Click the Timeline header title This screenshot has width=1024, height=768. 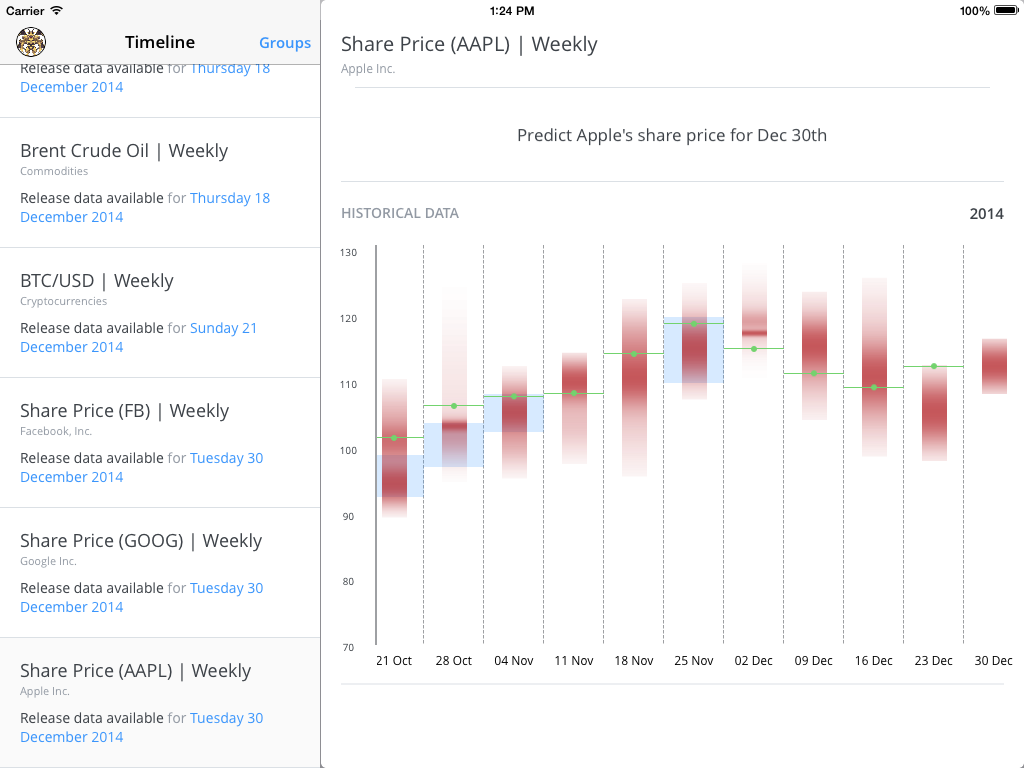160,42
